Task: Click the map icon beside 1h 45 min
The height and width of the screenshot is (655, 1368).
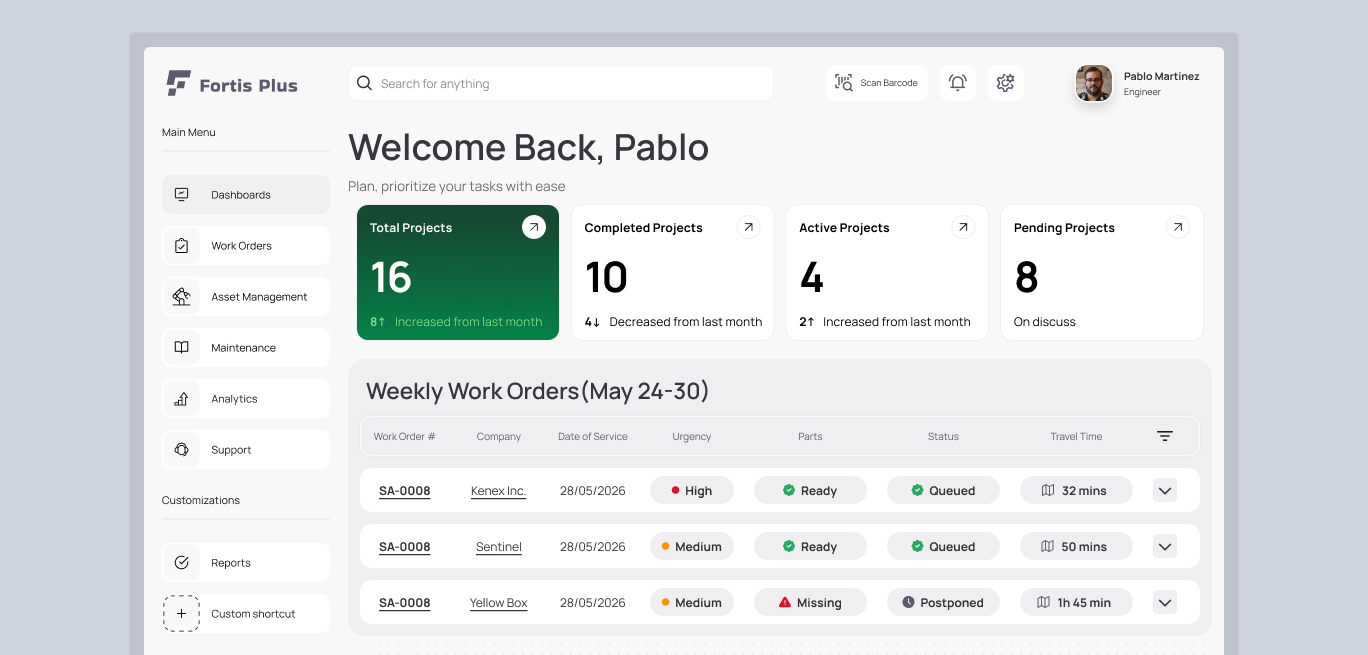Action: 1043,602
